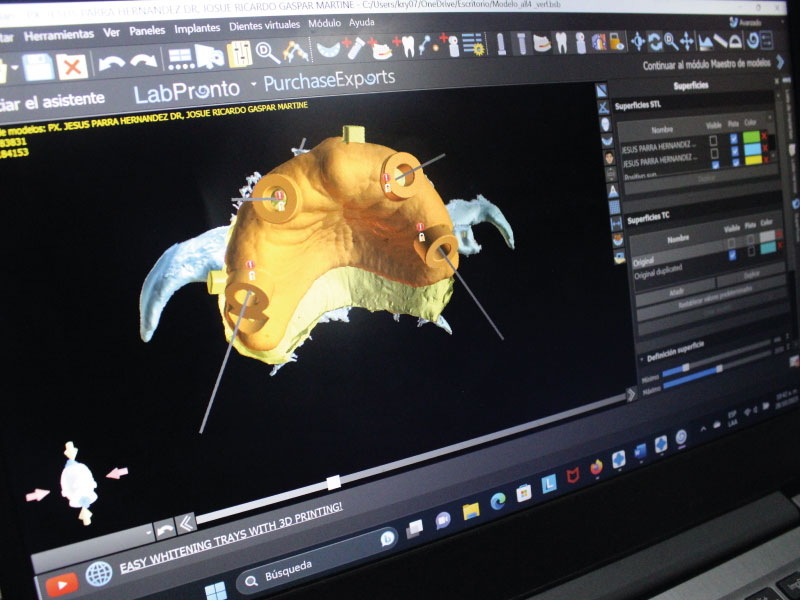Toggle Visible checkbox for Original duplicated surface
Image resolution: width=800 pixels, height=600 pixels.
(733, 255)
